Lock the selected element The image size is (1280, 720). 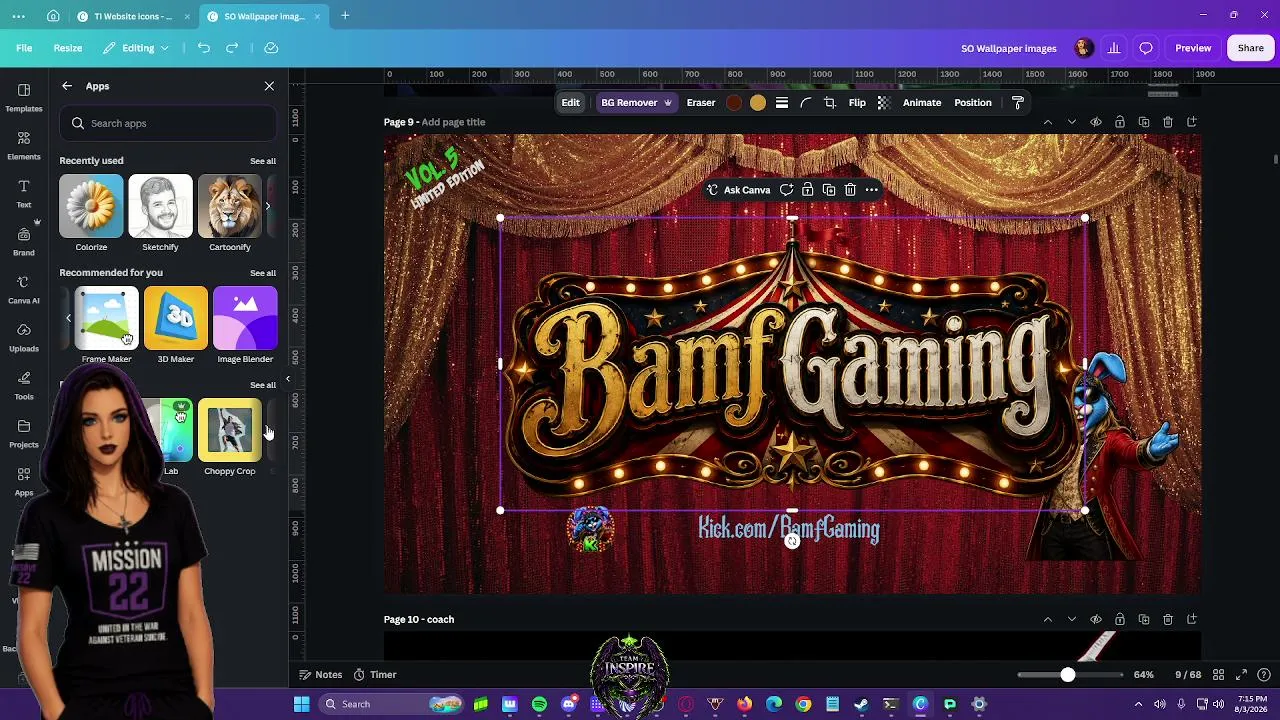click(808, 190)
